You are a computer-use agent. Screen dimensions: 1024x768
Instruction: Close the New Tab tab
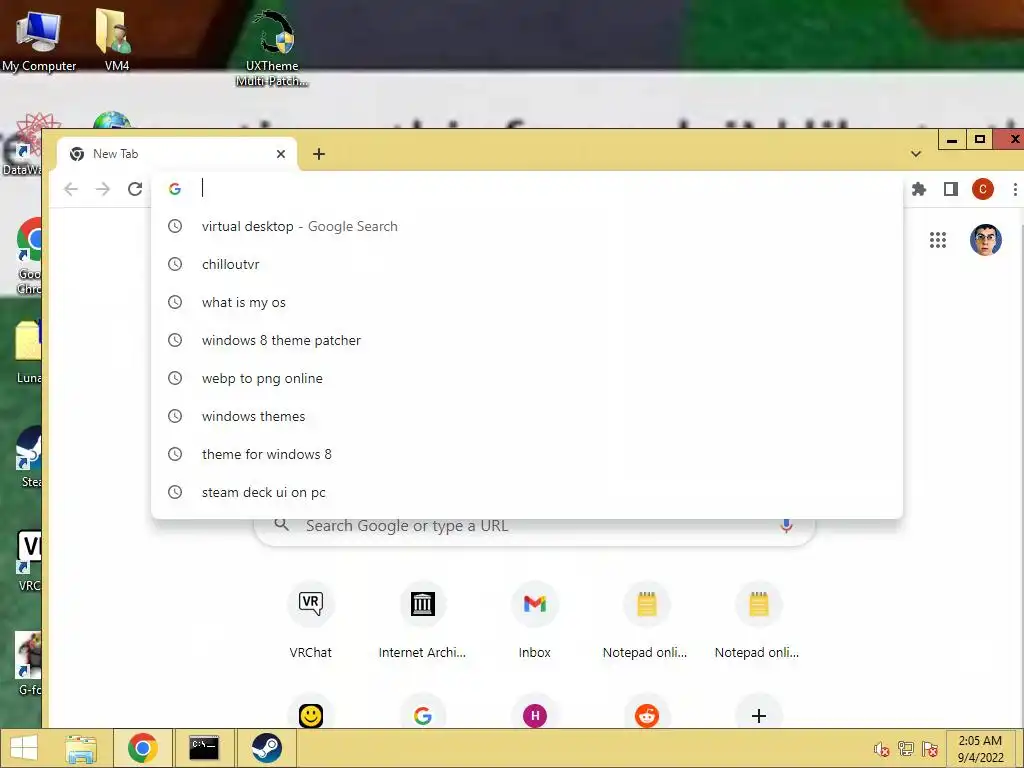pyautogui.click(x=281, y=154)
